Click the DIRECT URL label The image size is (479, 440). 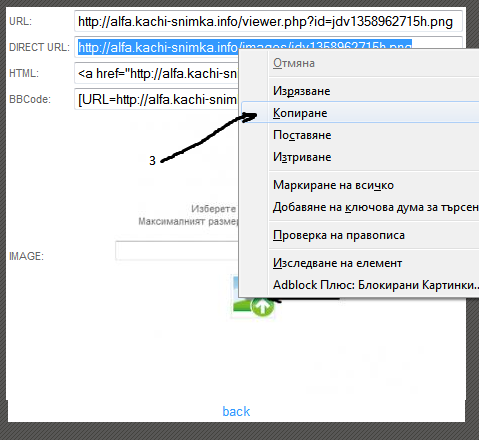point(39,47)
